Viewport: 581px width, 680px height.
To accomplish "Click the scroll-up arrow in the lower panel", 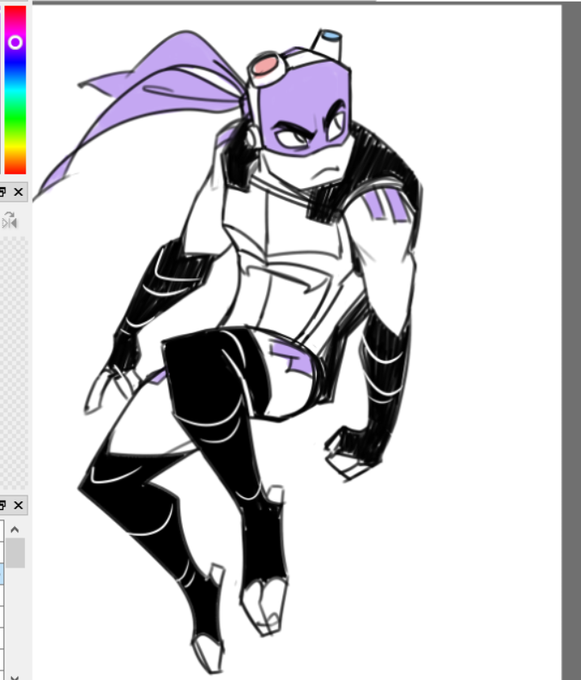I will point(15,530).
